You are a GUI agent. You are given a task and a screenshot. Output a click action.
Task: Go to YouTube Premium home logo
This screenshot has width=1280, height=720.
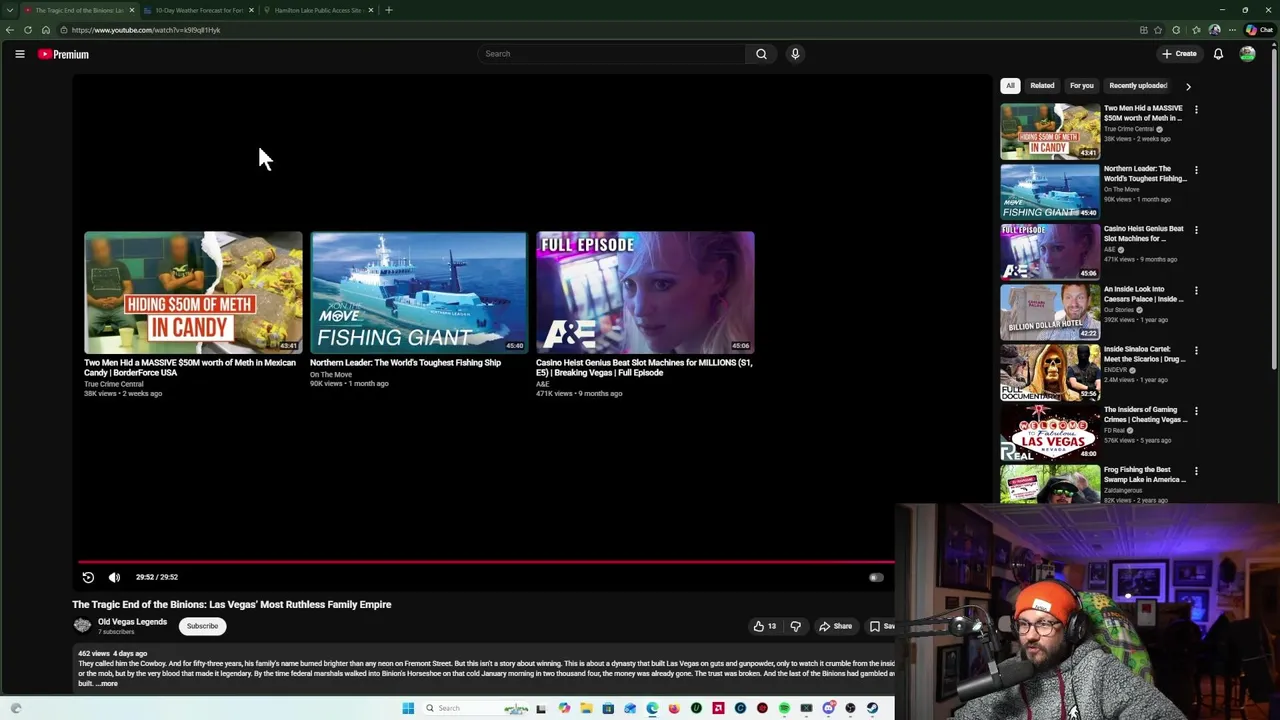point(63,54)
